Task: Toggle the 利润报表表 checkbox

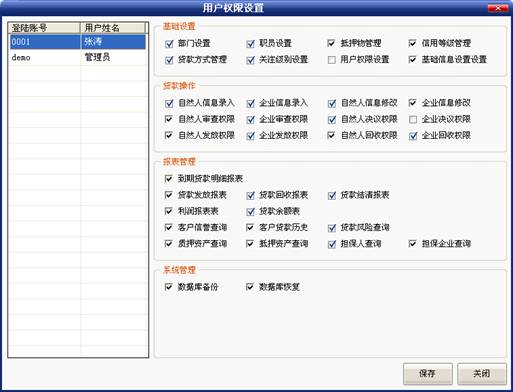Action: [169, 211]
